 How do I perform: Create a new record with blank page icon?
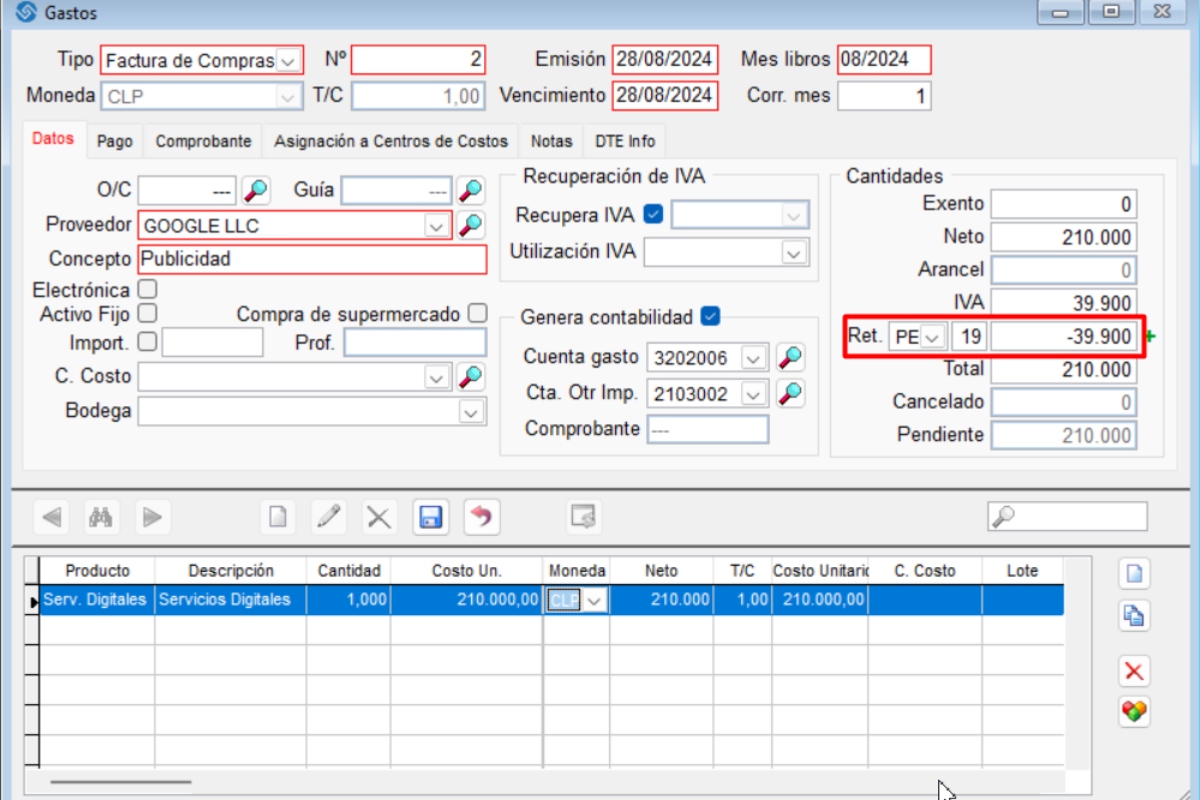pyautogui.click(x=279, y=517)
